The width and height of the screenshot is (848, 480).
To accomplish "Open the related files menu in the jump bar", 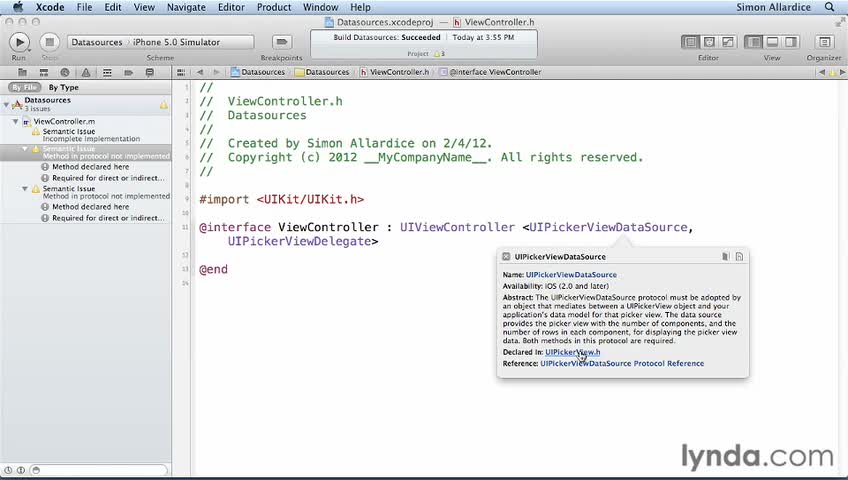I will click(181, 72).
